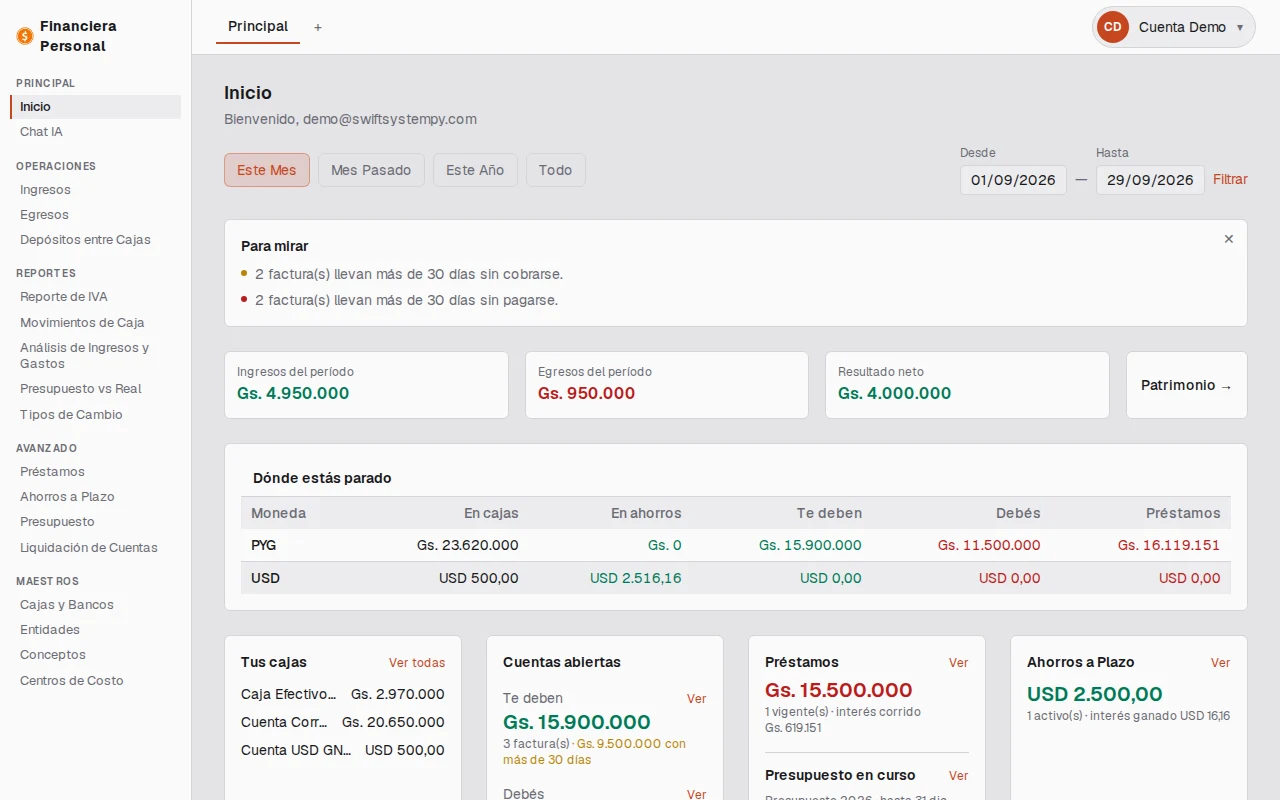
Task: Click the Caja Efectivo row in Tus cajas
Action: [x=343, y=694]
